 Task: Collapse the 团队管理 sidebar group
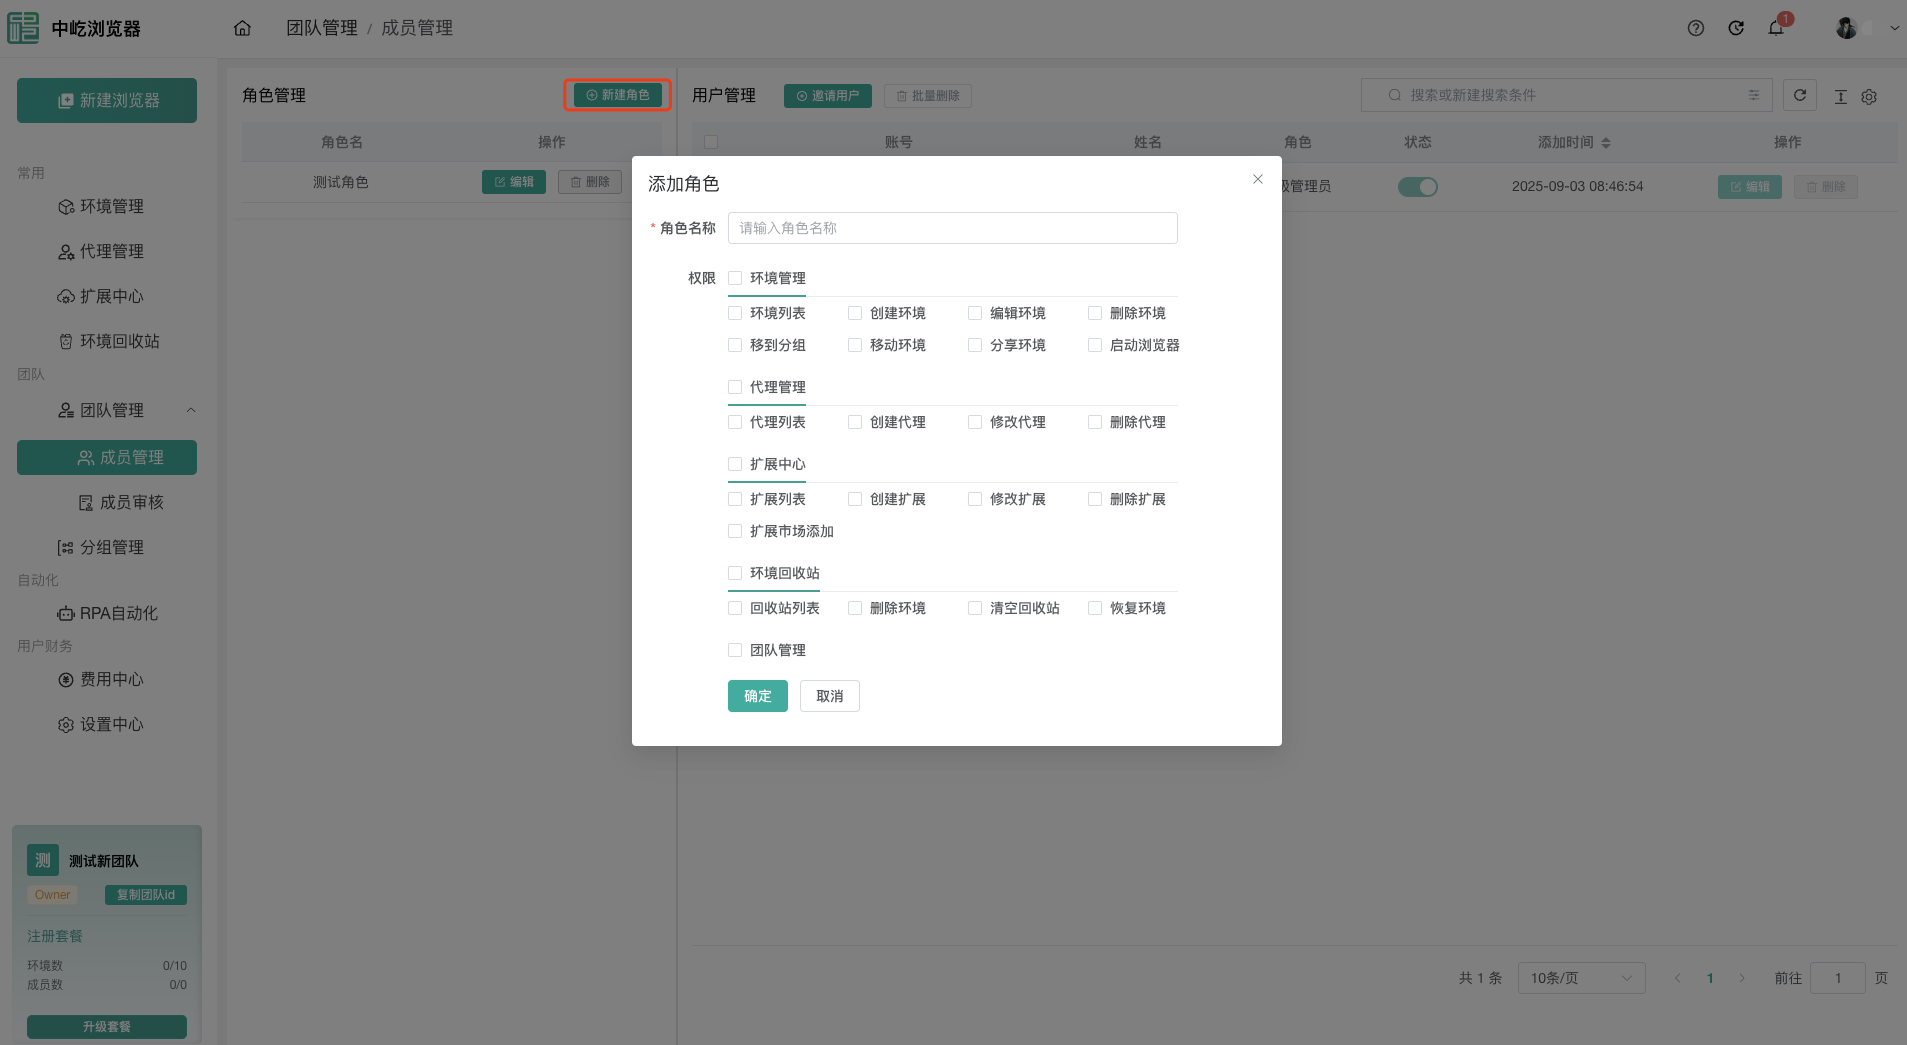pyautogui.click(x=191, y=410)
